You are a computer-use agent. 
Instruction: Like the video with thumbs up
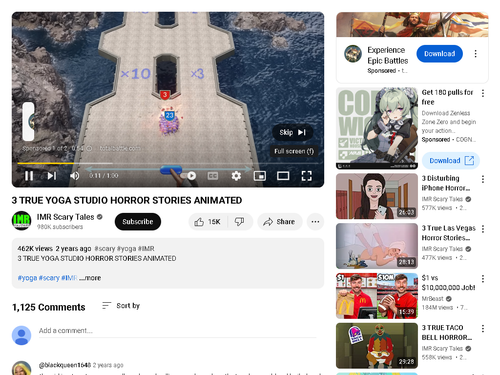(208, 222)
